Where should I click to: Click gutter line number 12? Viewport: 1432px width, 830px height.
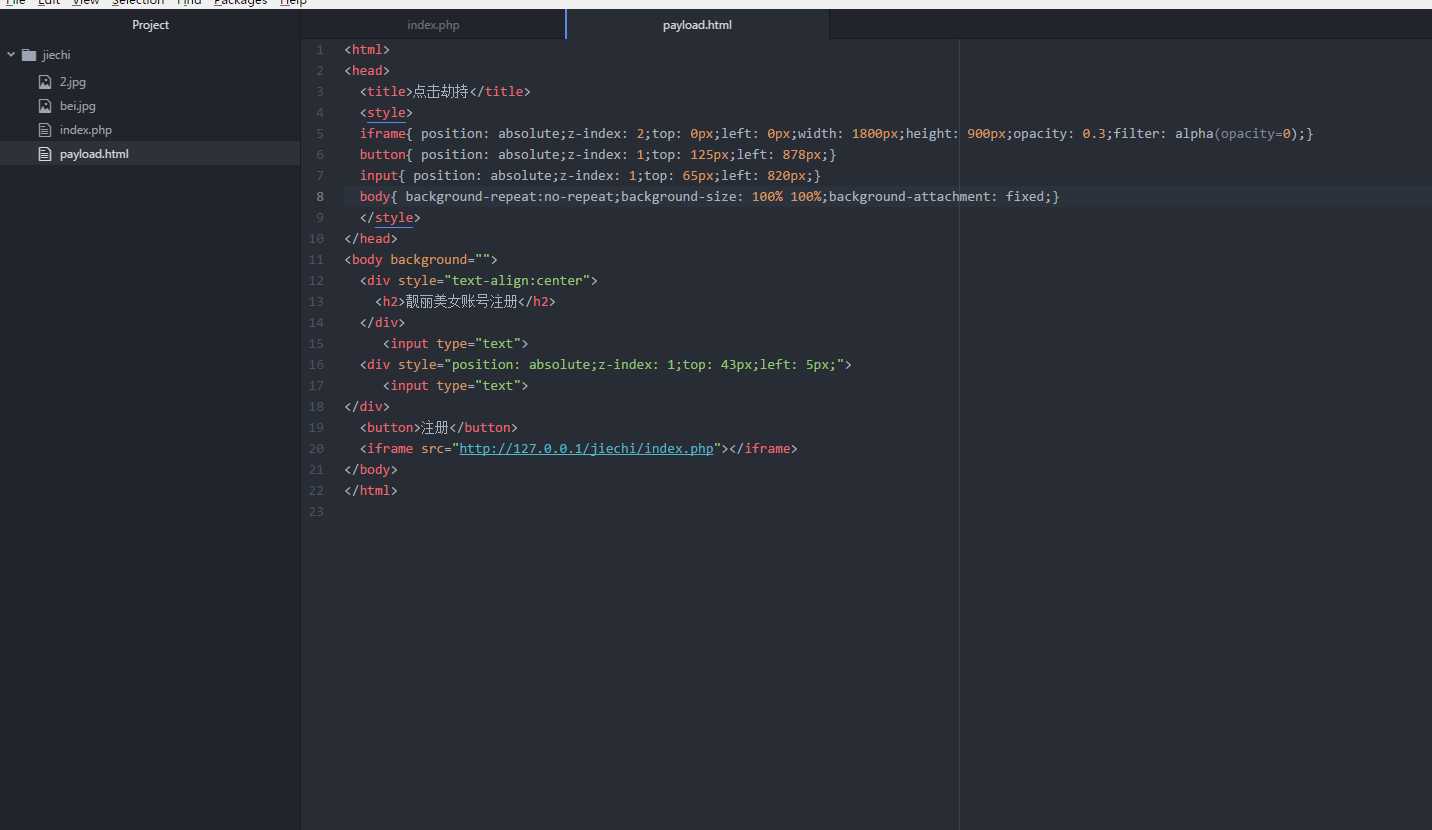(x=317, y=281)
